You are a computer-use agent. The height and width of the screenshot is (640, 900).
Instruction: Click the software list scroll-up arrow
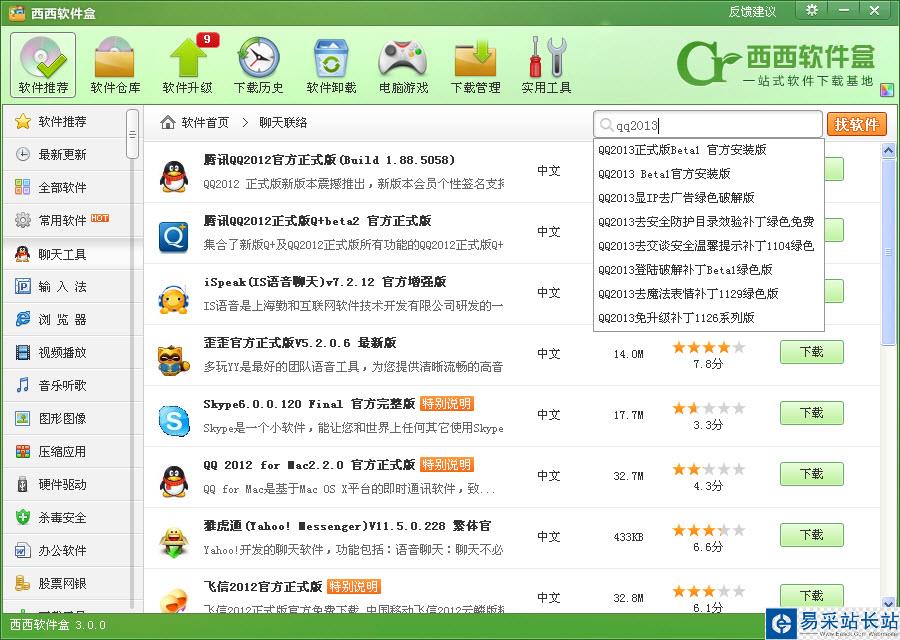888,150
